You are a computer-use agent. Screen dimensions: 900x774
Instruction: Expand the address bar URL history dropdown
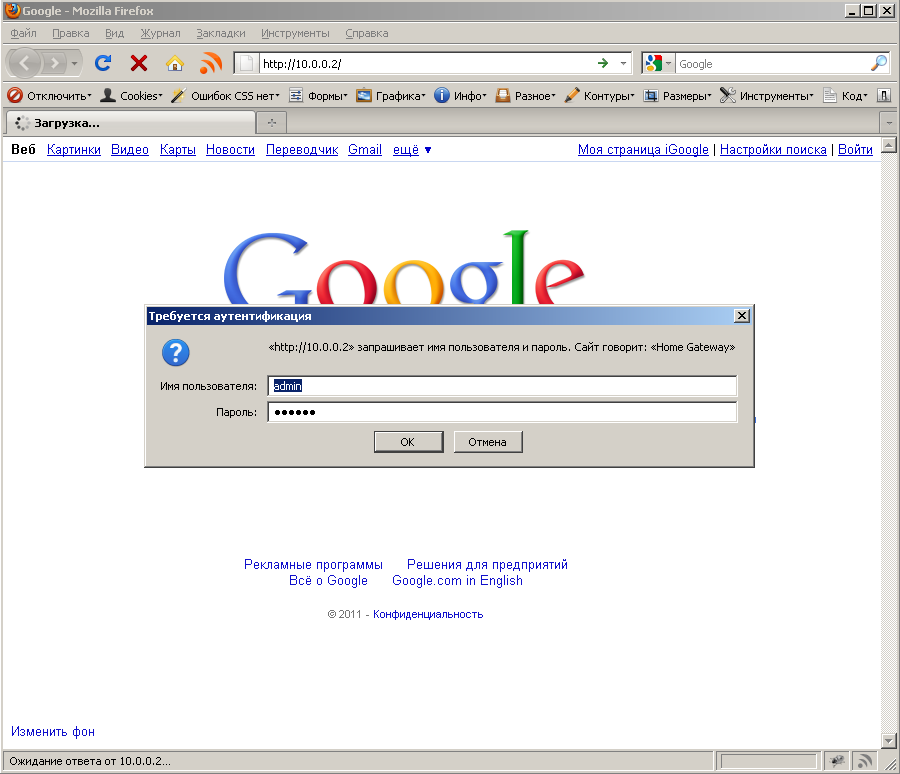623,63
